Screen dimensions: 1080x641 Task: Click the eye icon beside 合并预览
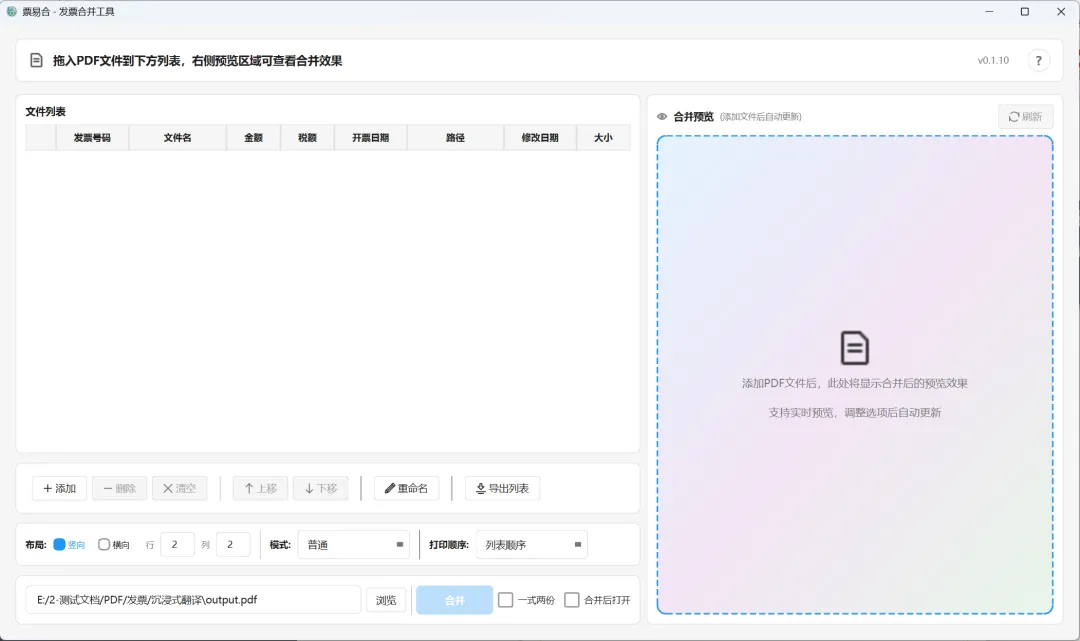pos(662,116)
